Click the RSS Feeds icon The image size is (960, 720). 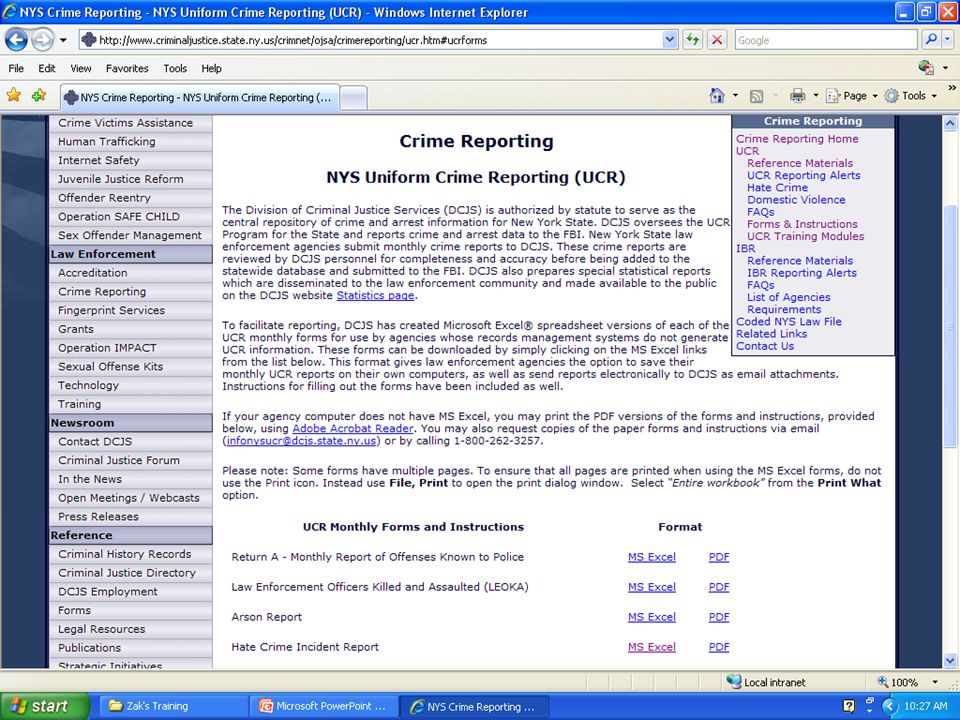click(757, 96)
